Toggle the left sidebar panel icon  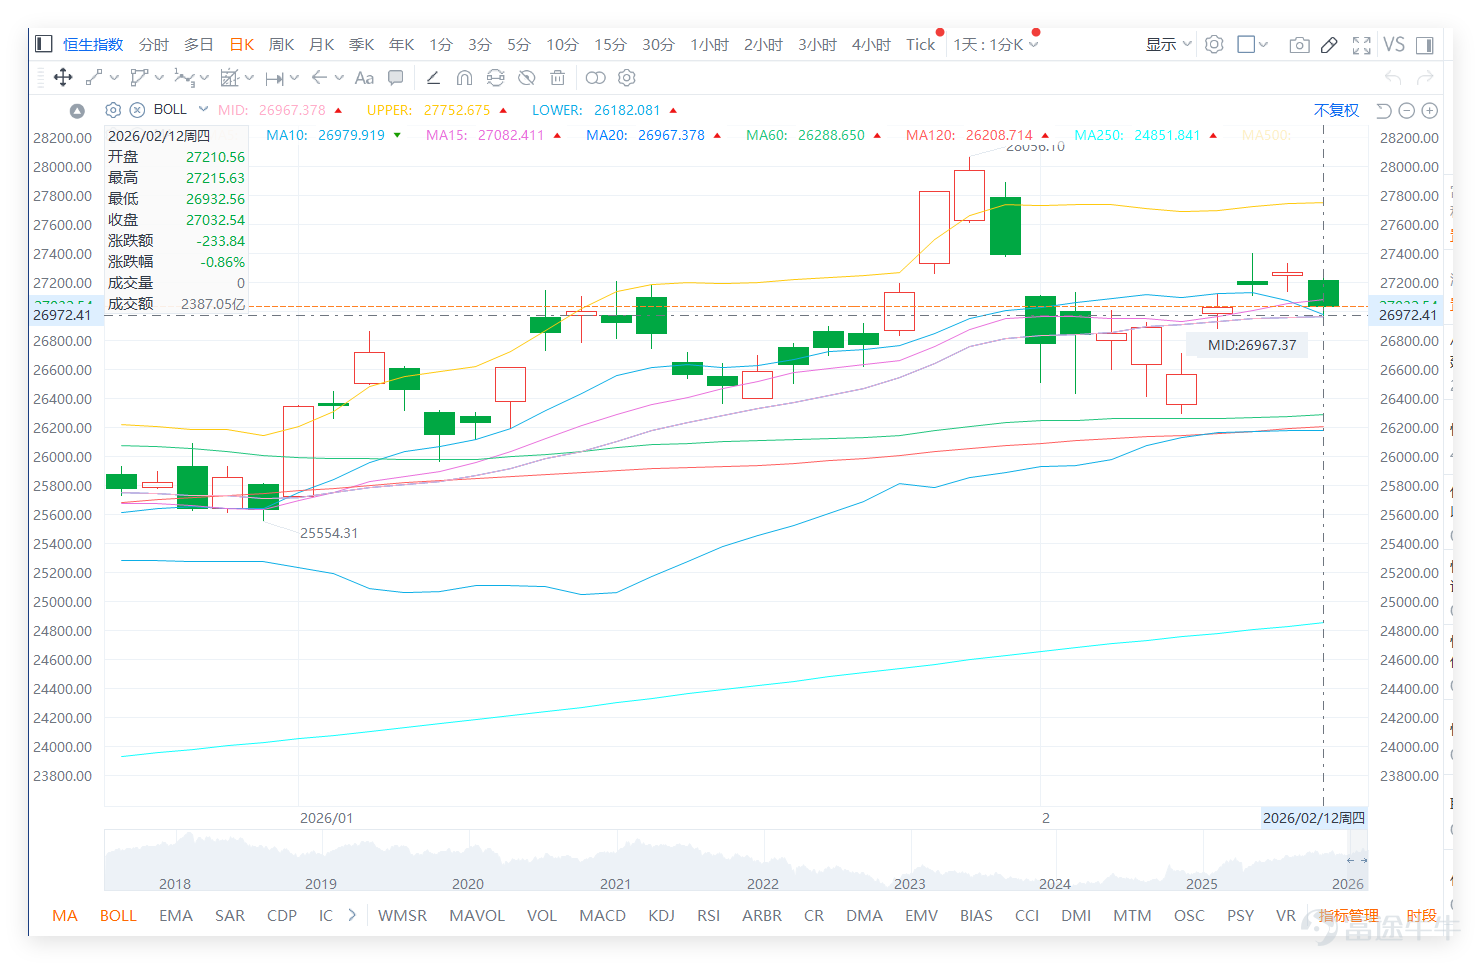[x=43, y=44]
